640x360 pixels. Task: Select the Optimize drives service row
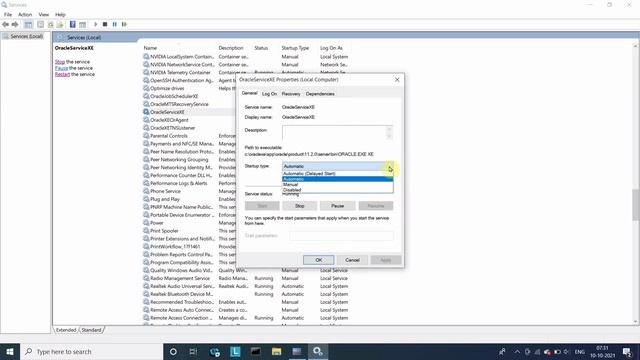[167, 88]
